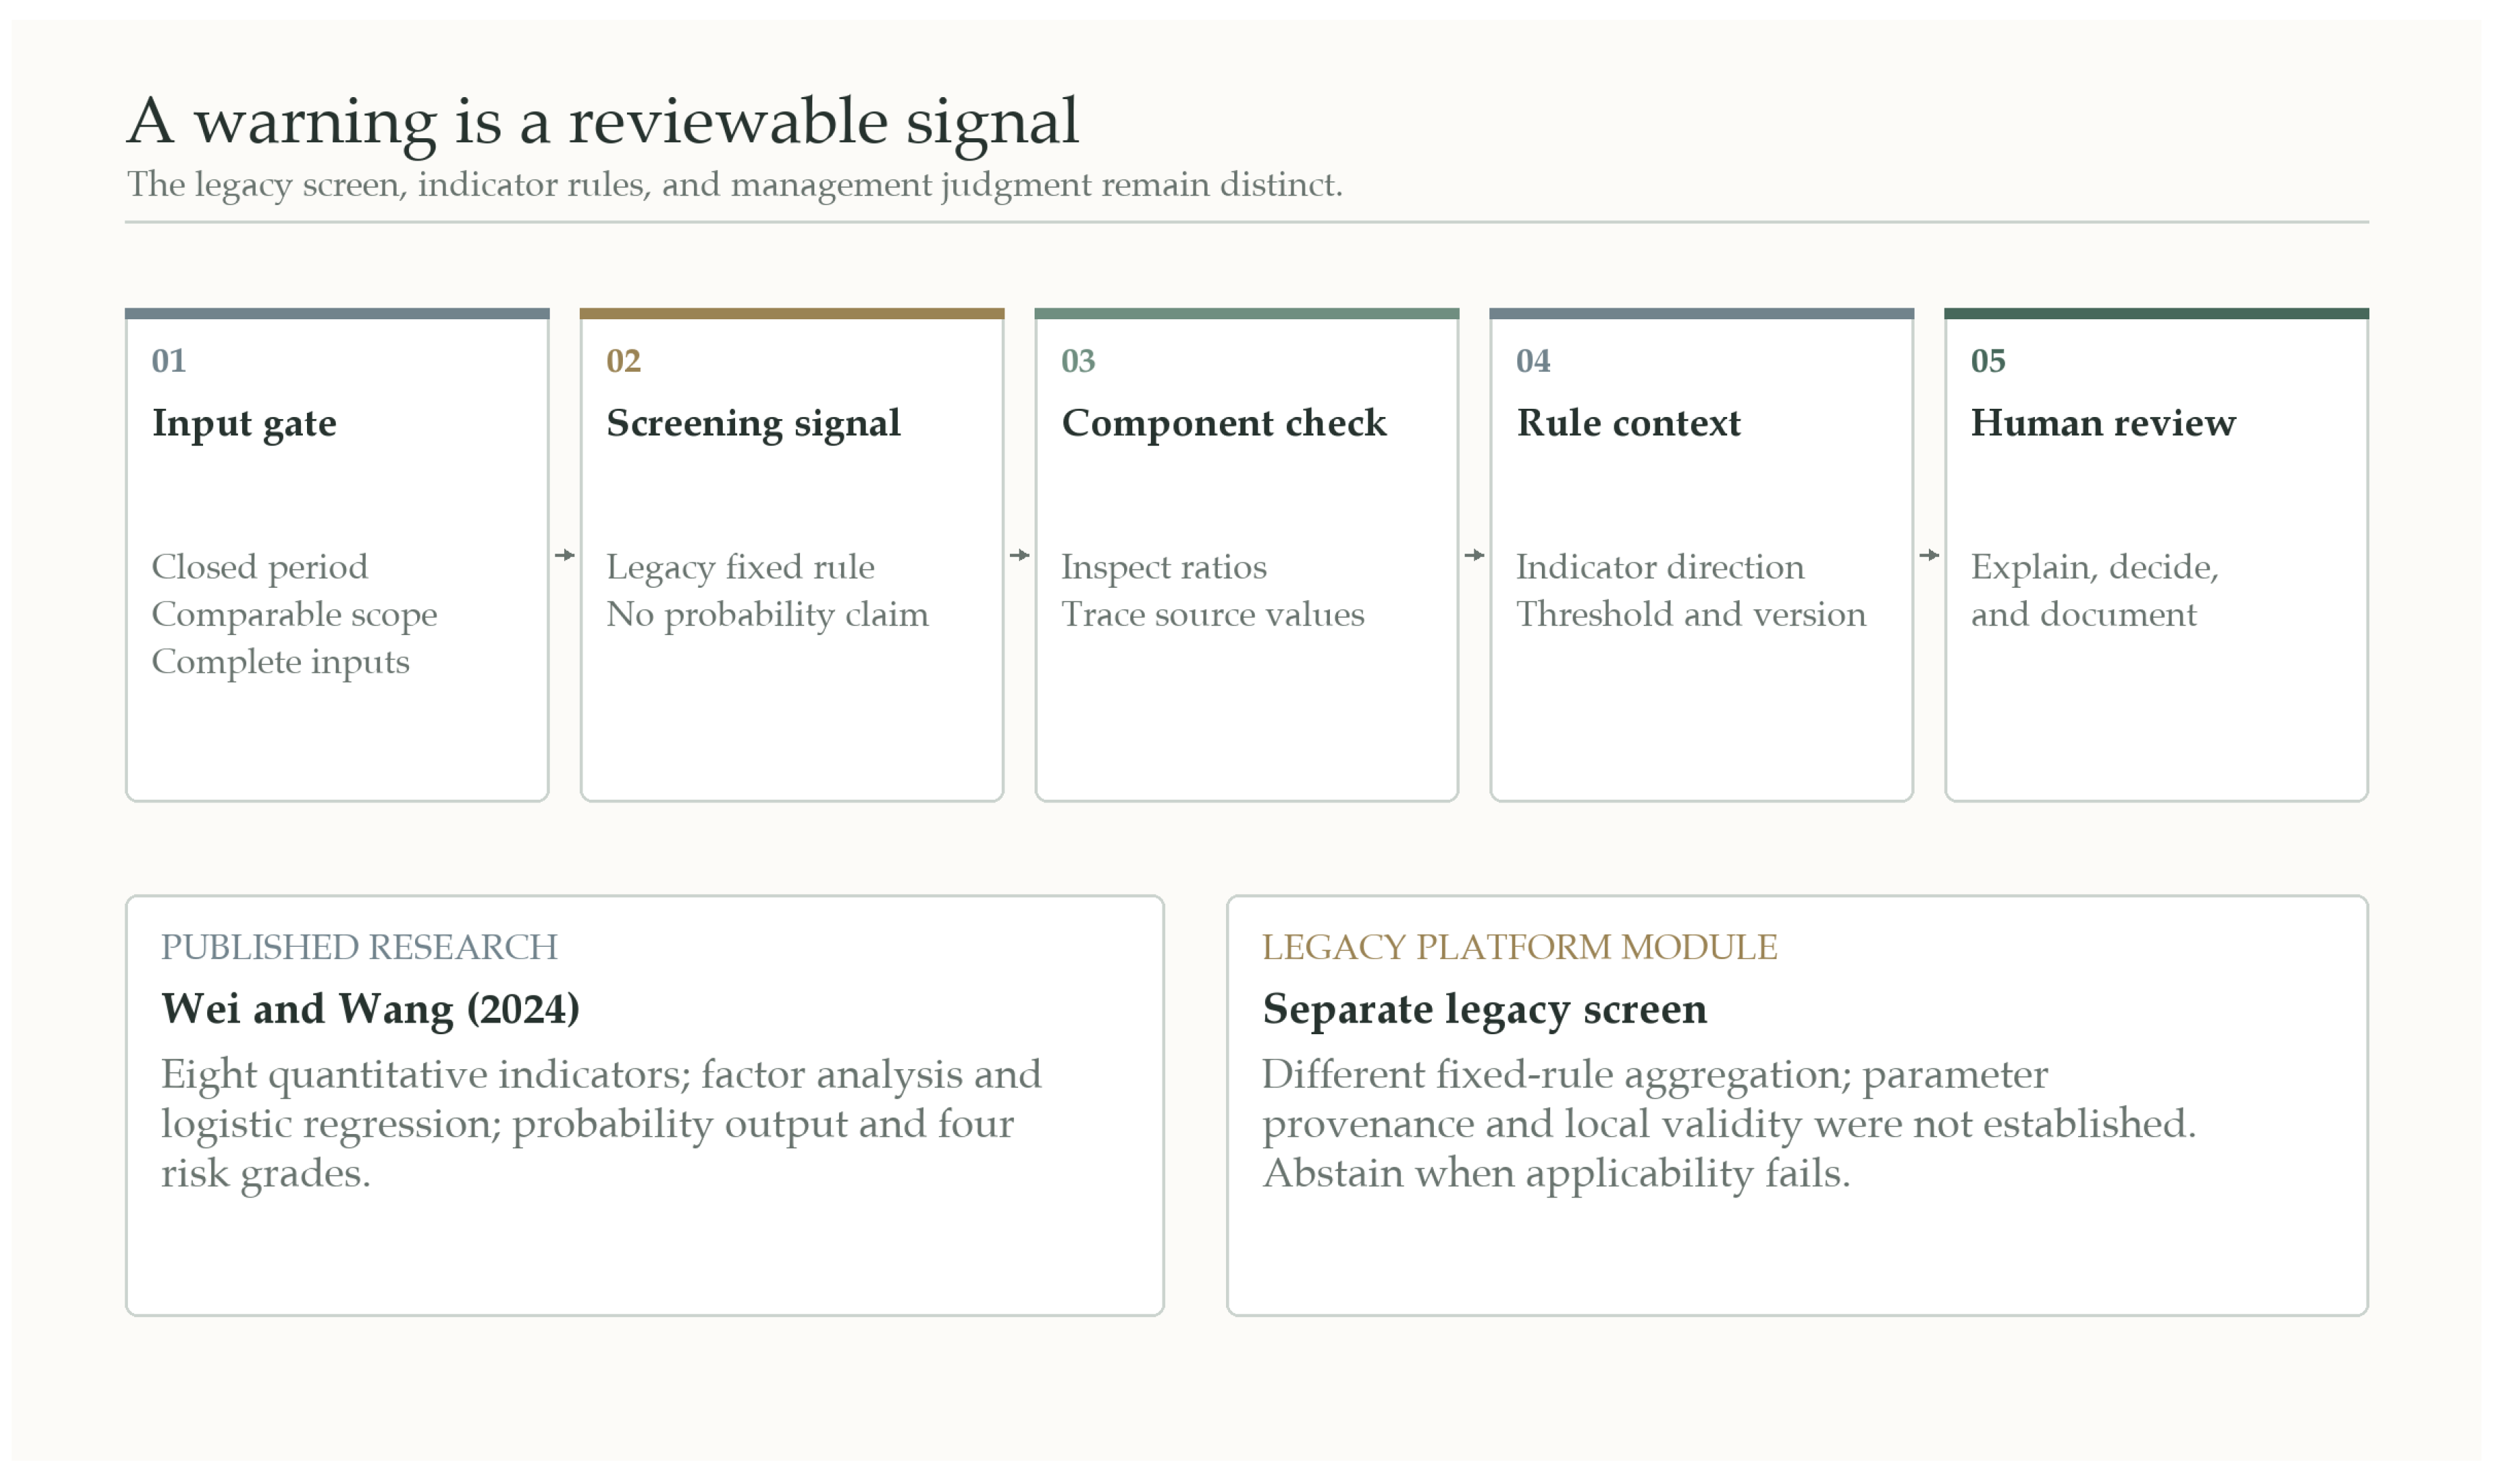This screenshot has width=2504, height=1484.
Task: Click the arrow between Screening signal and Component check
Action: point(1020,555)
